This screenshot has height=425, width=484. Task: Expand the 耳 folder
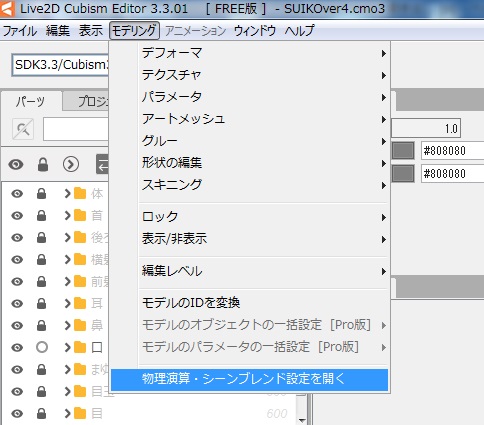(x=67, y=304)
